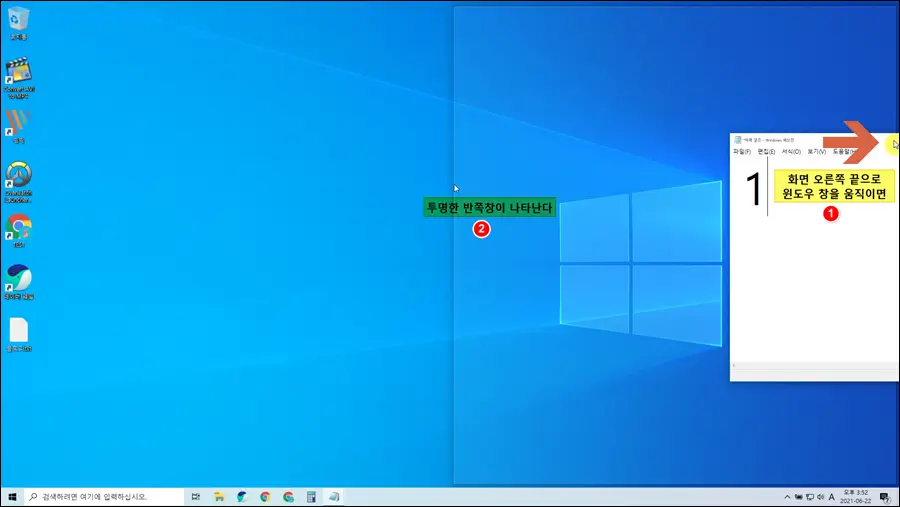Select the blank text document on desktop

pyautogui.click(x=18, y=334)
